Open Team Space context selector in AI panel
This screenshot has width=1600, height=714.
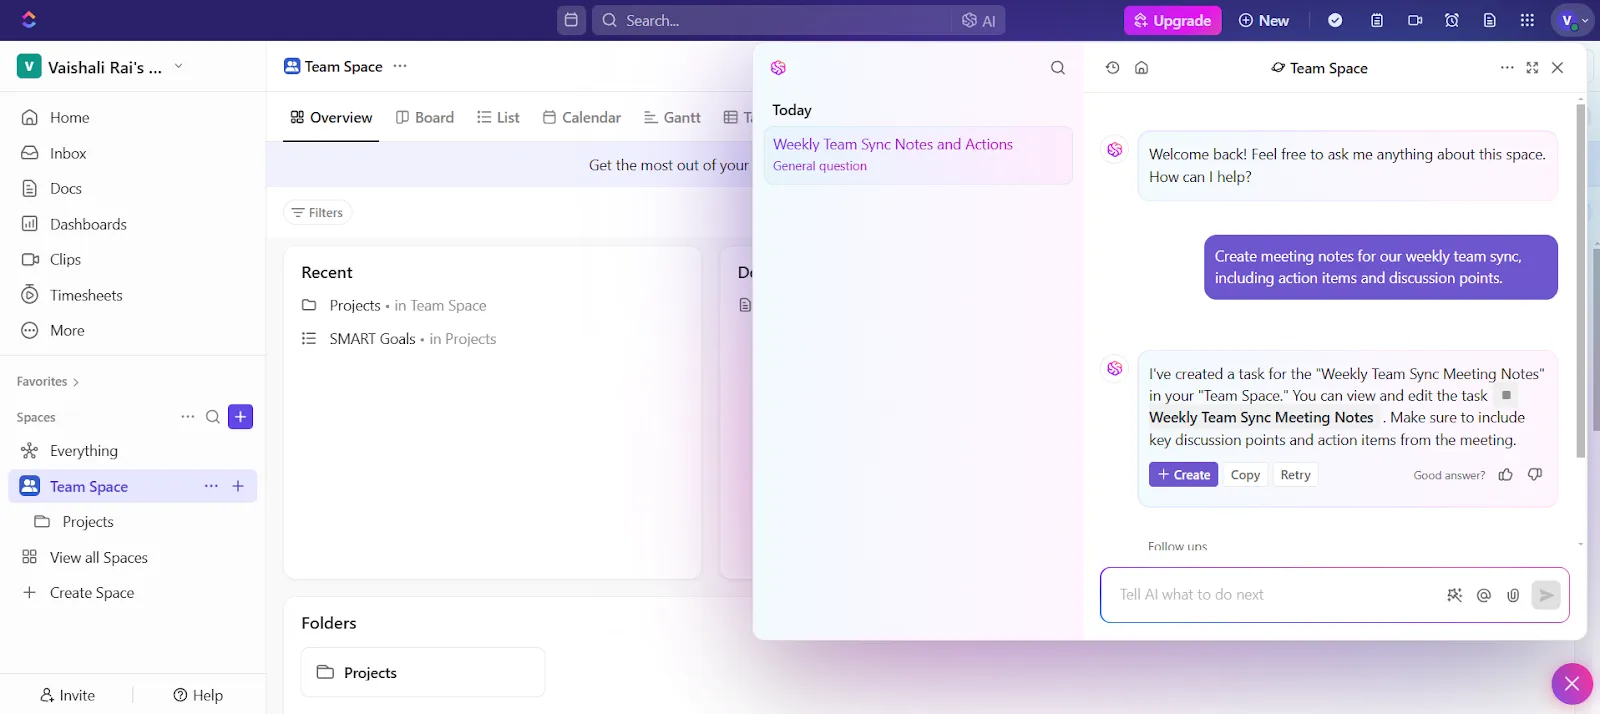click(1319, 68)
